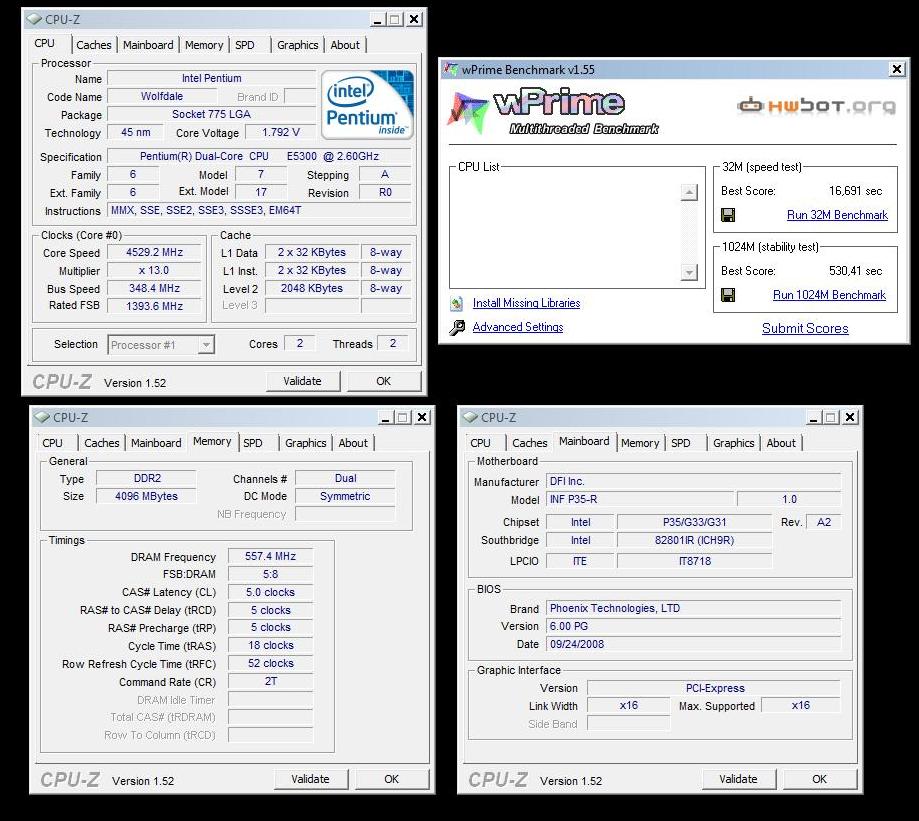This screenshot has height=821, width=919.
Task: Click the Core Speed value 4529.2 MHz
Action: [x=155, y=253]
